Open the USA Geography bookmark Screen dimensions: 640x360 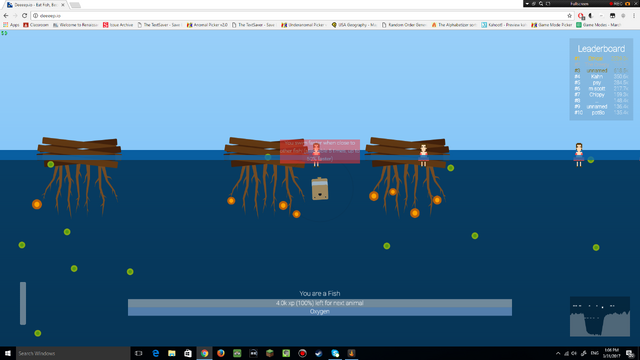354,25
